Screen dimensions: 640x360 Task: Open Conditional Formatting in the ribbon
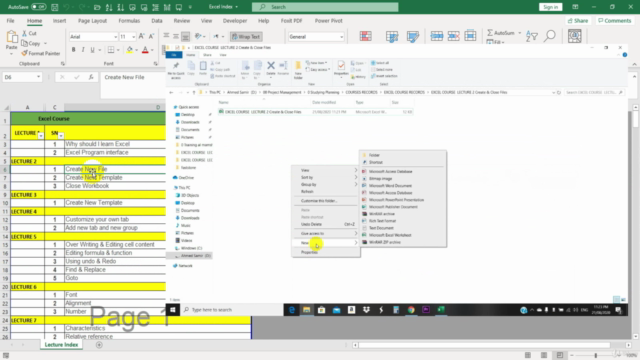coord(365,36)
